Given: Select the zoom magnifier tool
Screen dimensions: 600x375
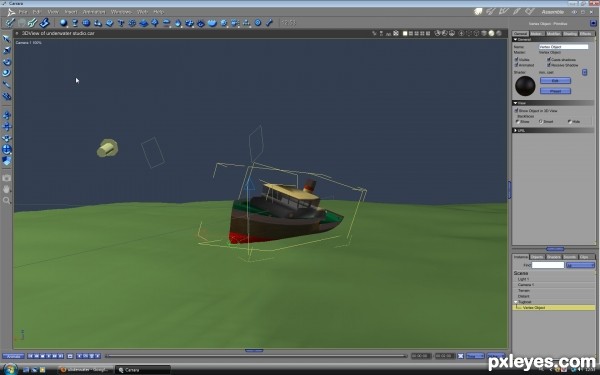Looking at the screenshot, I should [x=7, y=200].
